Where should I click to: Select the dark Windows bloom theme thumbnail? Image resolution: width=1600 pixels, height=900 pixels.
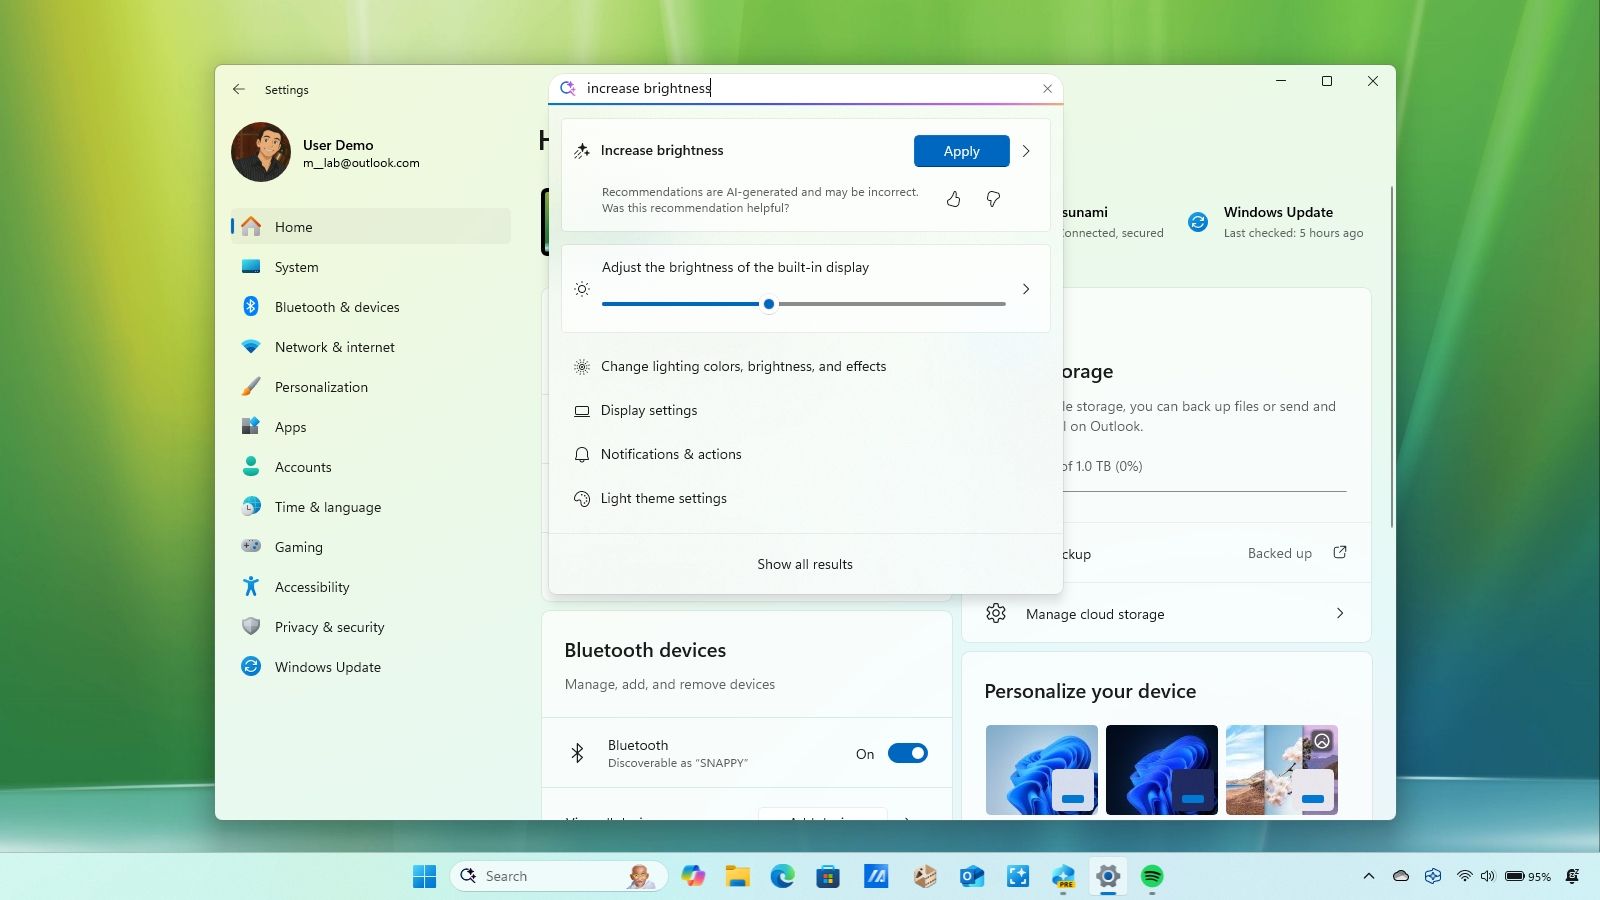(1161, 769)
